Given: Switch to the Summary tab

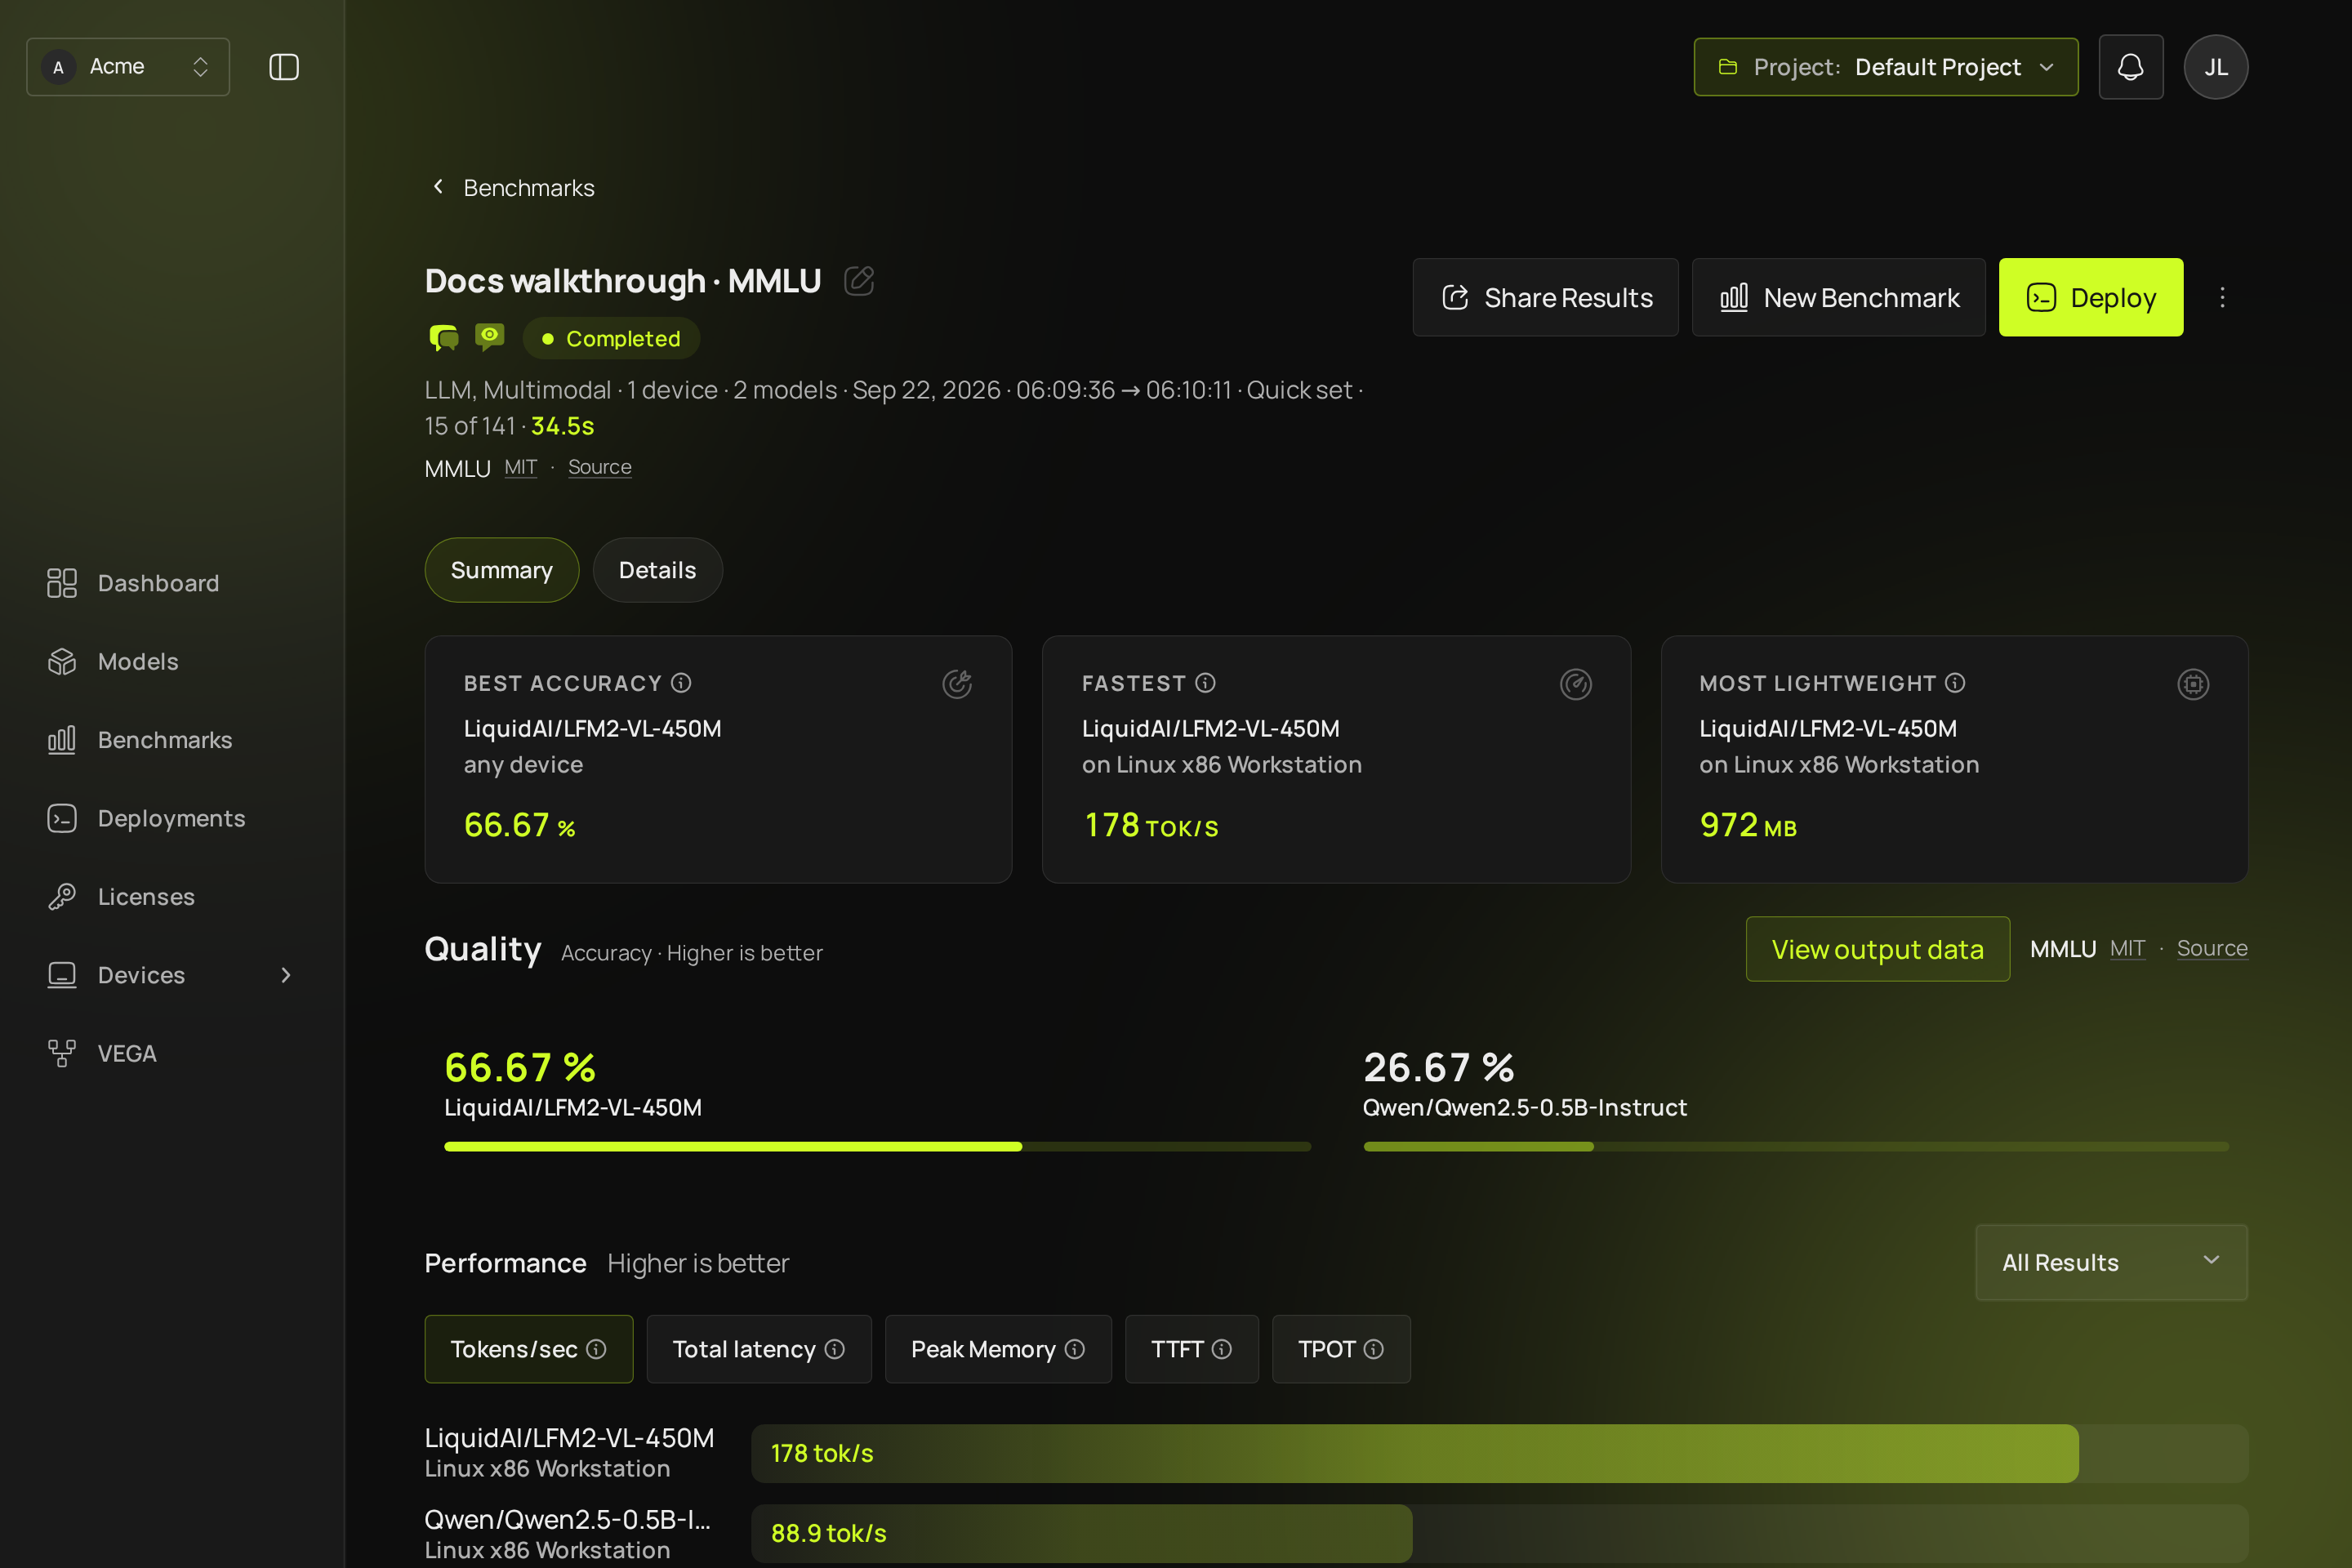Looking at the screenshot, I should coord(501,570).
